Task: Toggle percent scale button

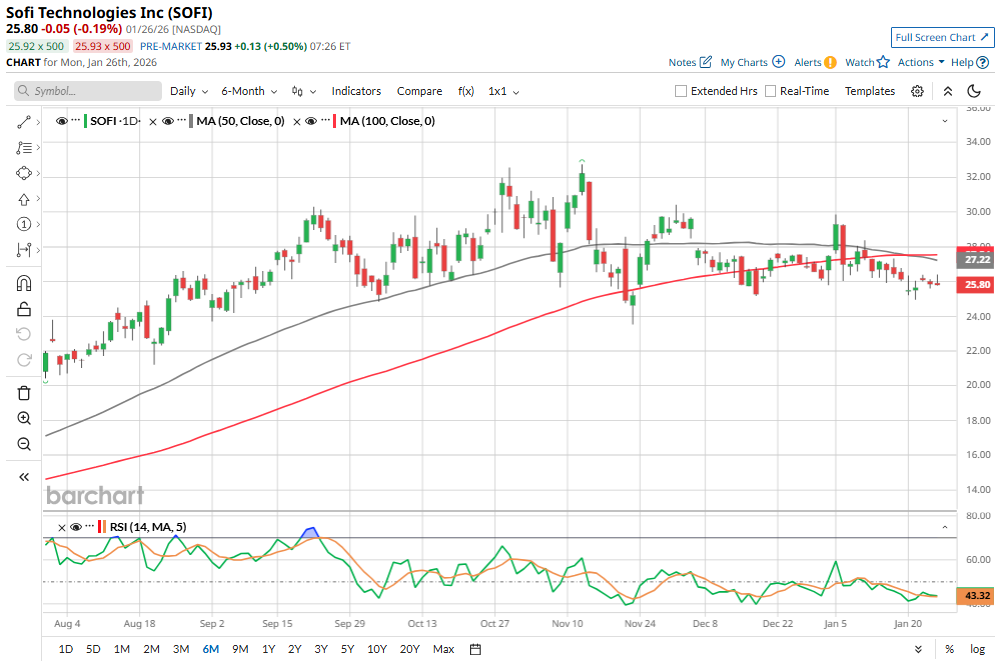Action: 949,649
